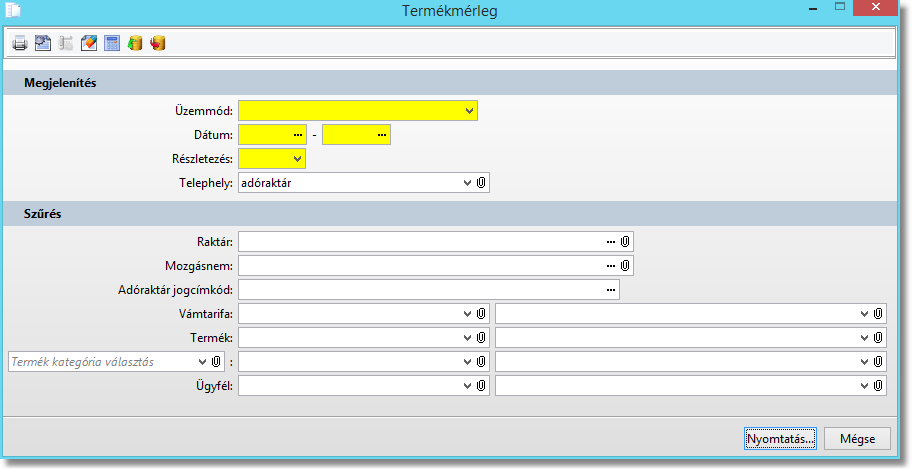Expand the second Termék dropdown arrow

(x=864, y=338)
